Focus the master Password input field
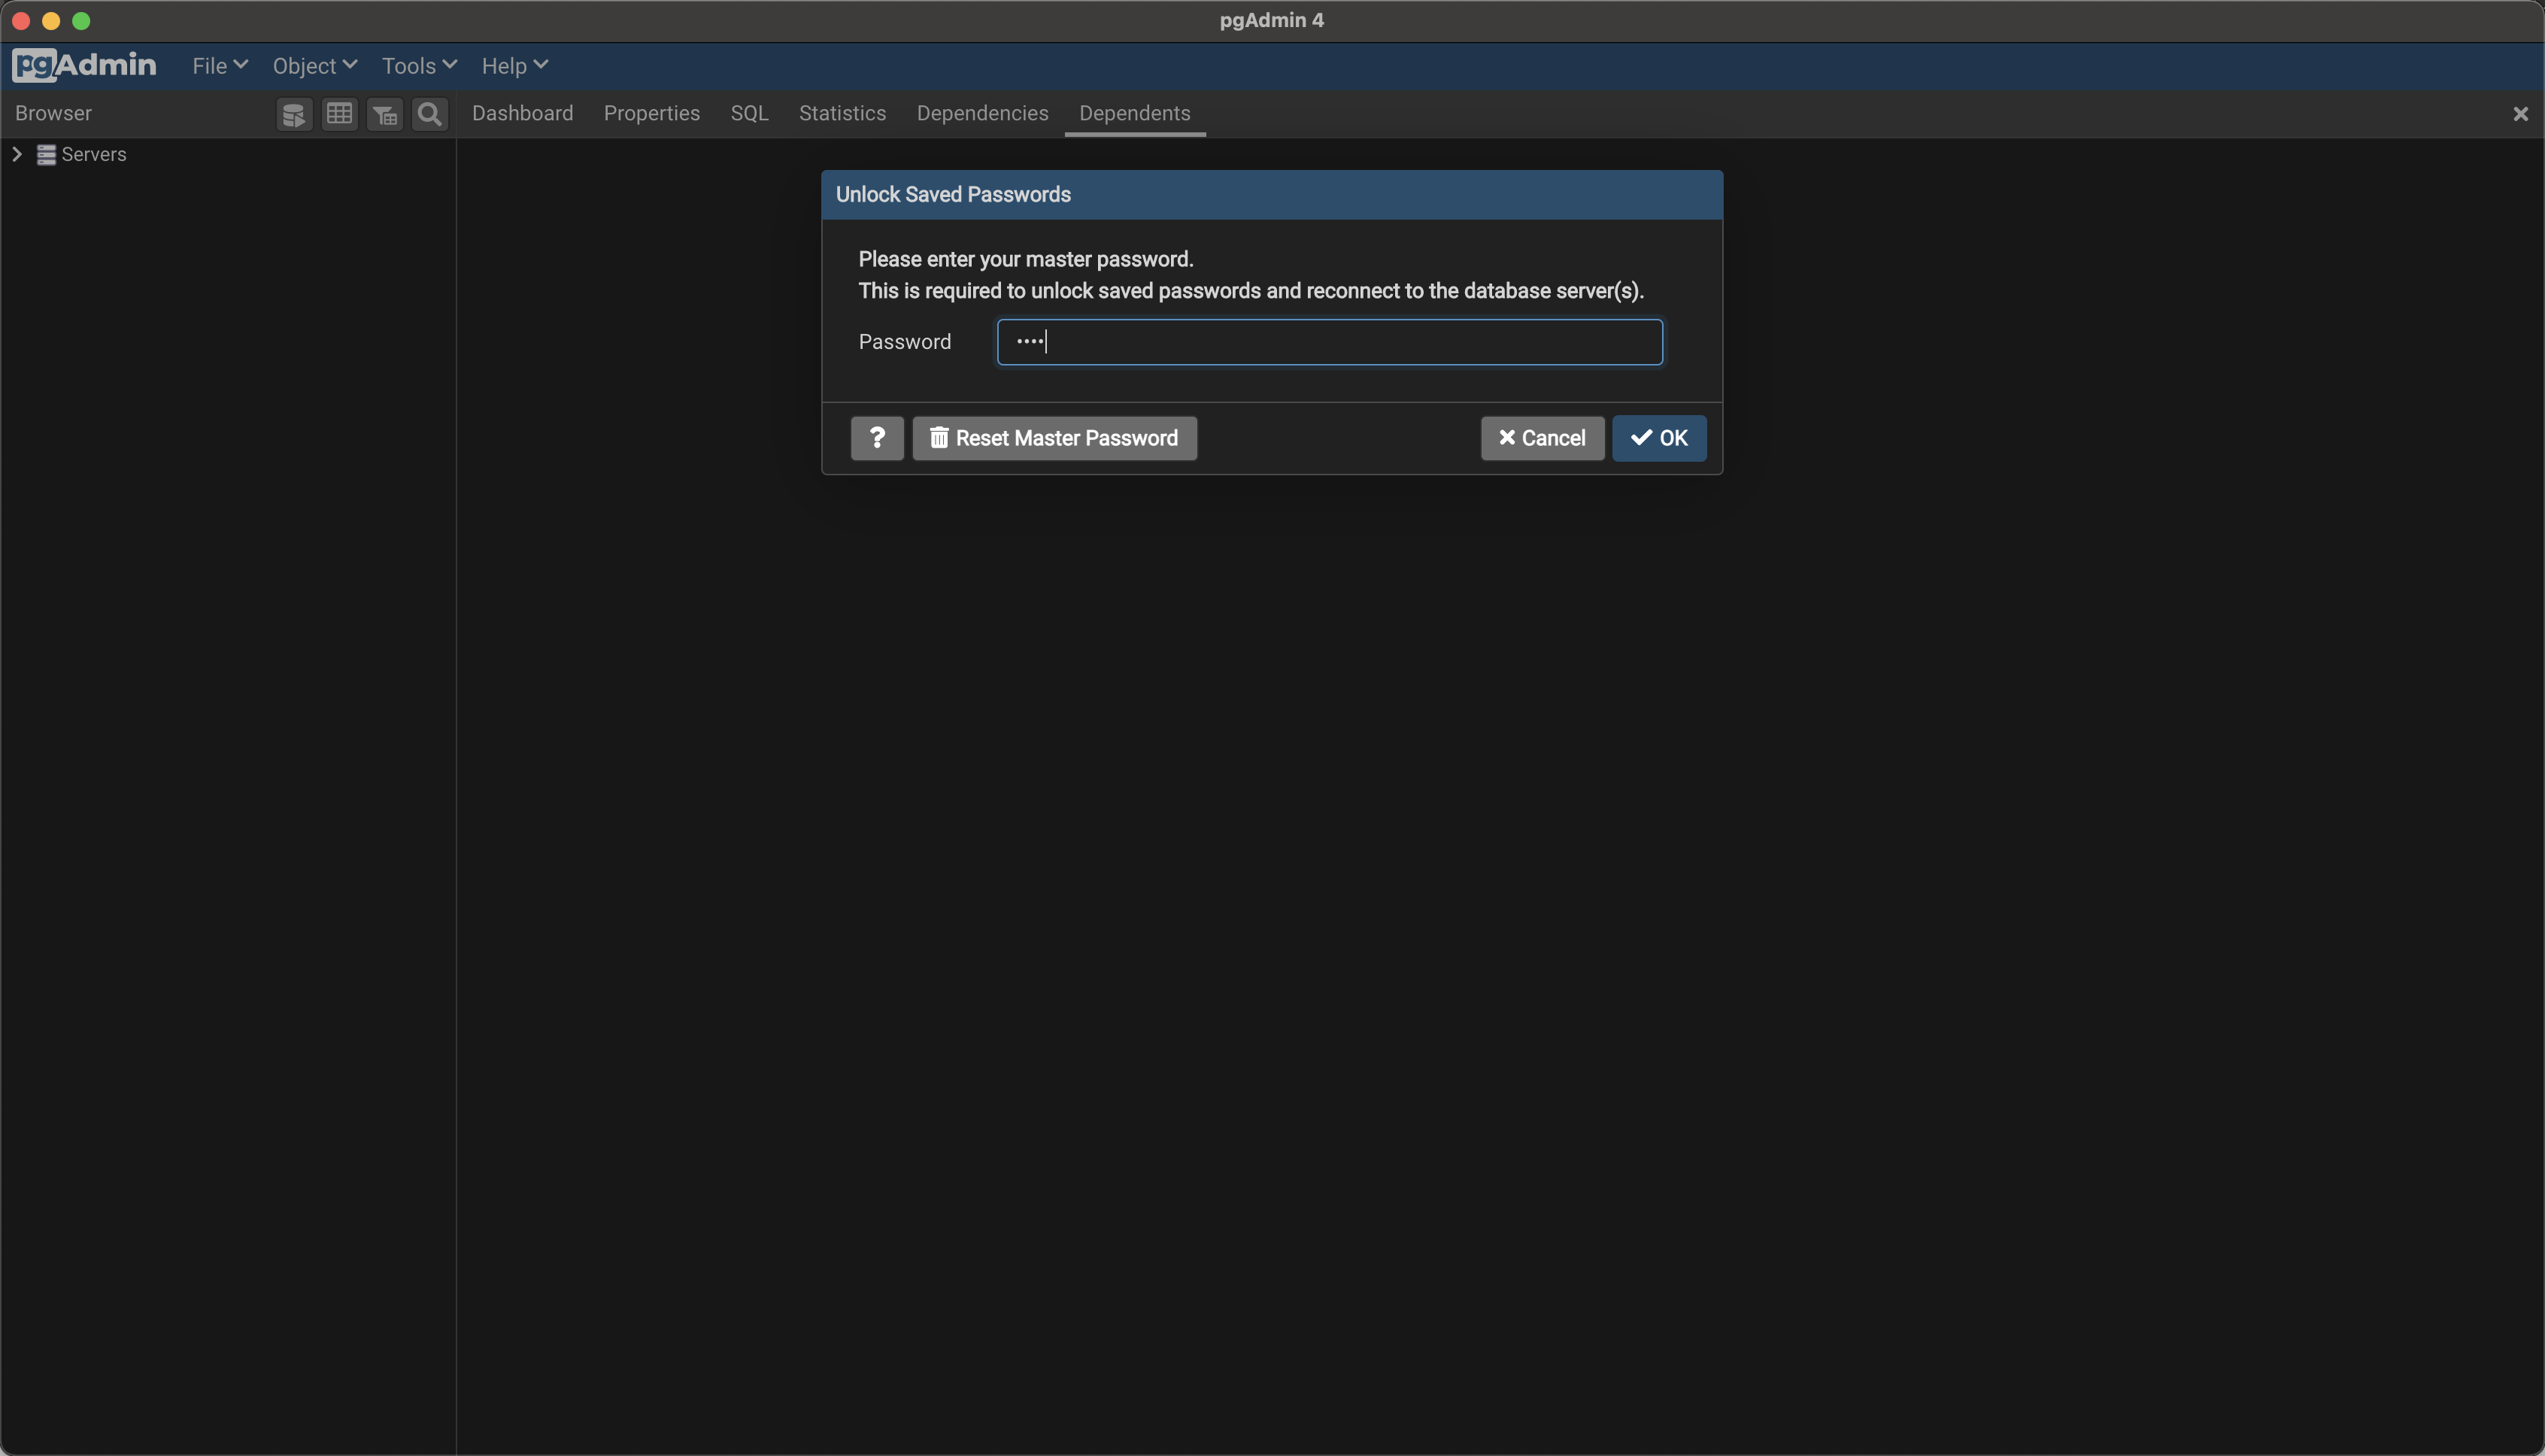 tap(1329, 342)
